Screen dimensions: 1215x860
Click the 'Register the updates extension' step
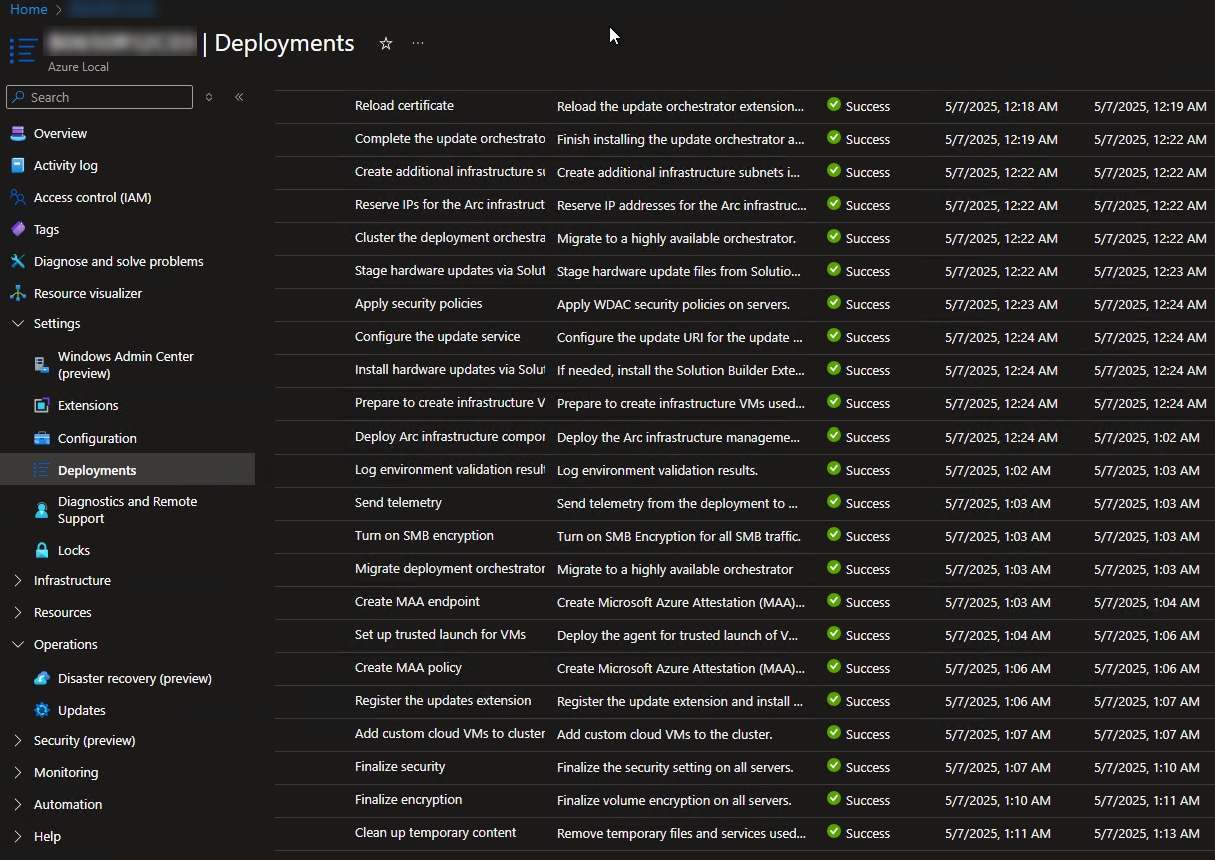pos(443,701)
